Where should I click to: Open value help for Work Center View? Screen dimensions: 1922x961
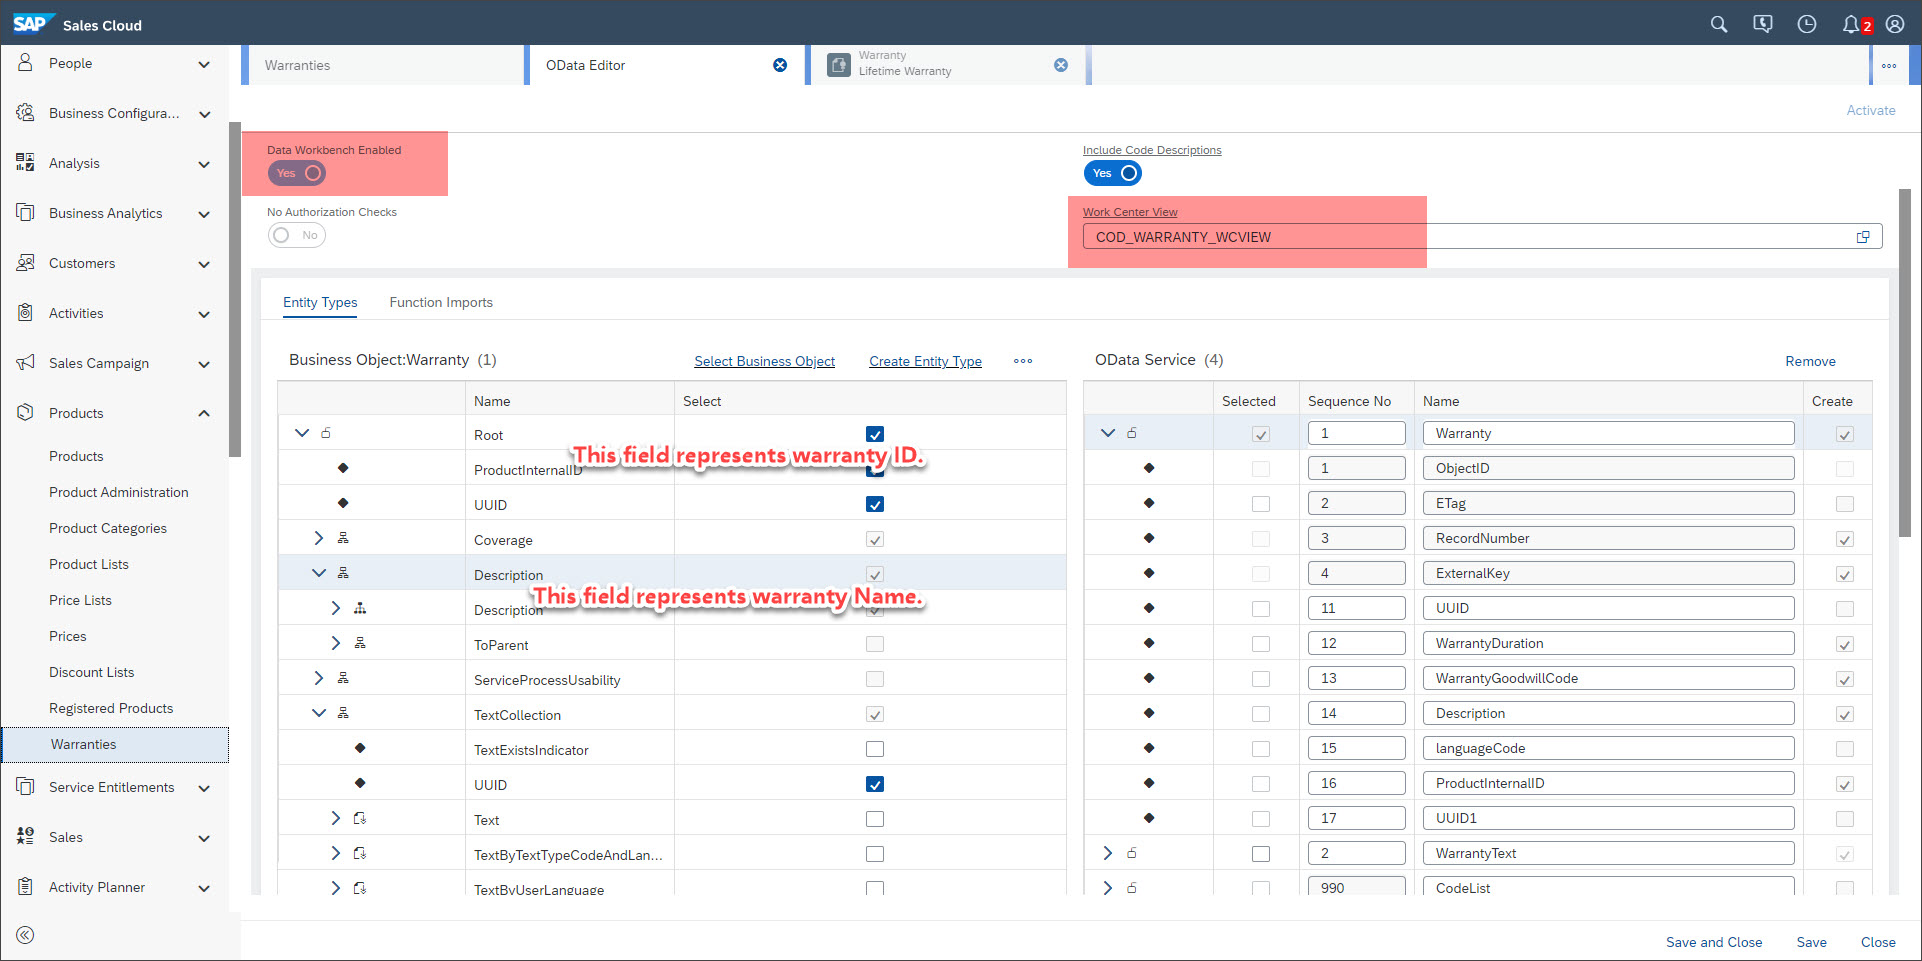coord(1863,237)
